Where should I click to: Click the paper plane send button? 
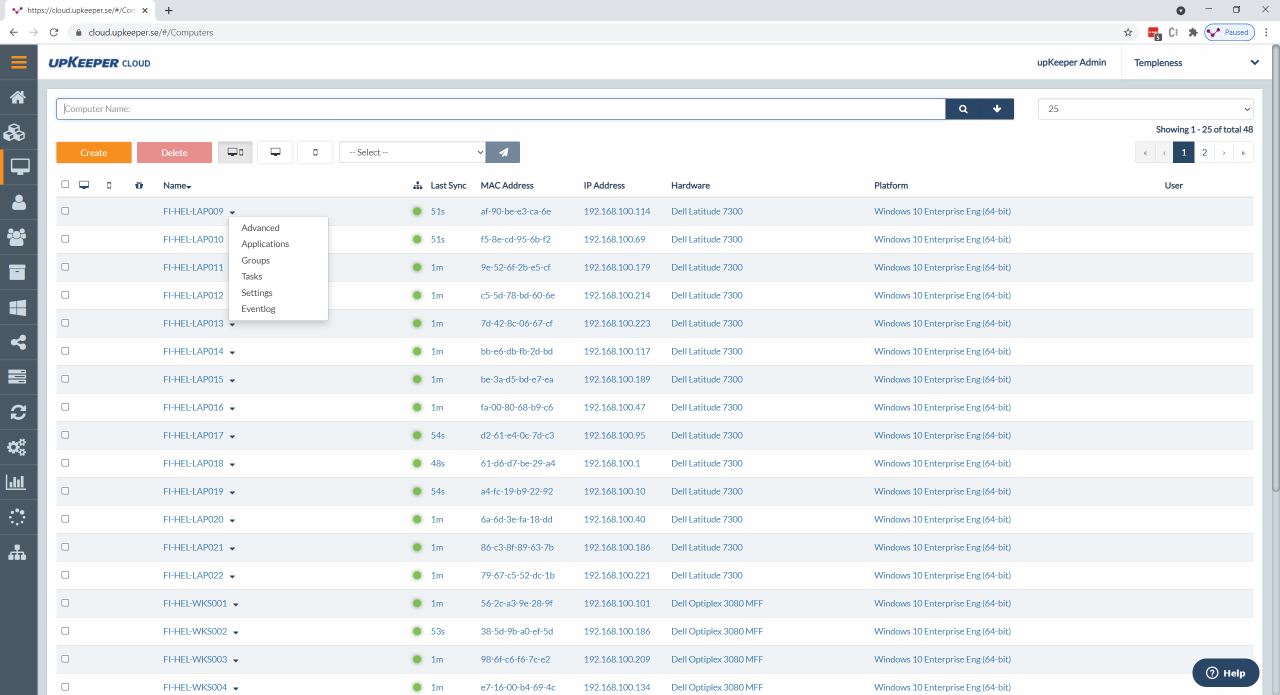point(503,152)
